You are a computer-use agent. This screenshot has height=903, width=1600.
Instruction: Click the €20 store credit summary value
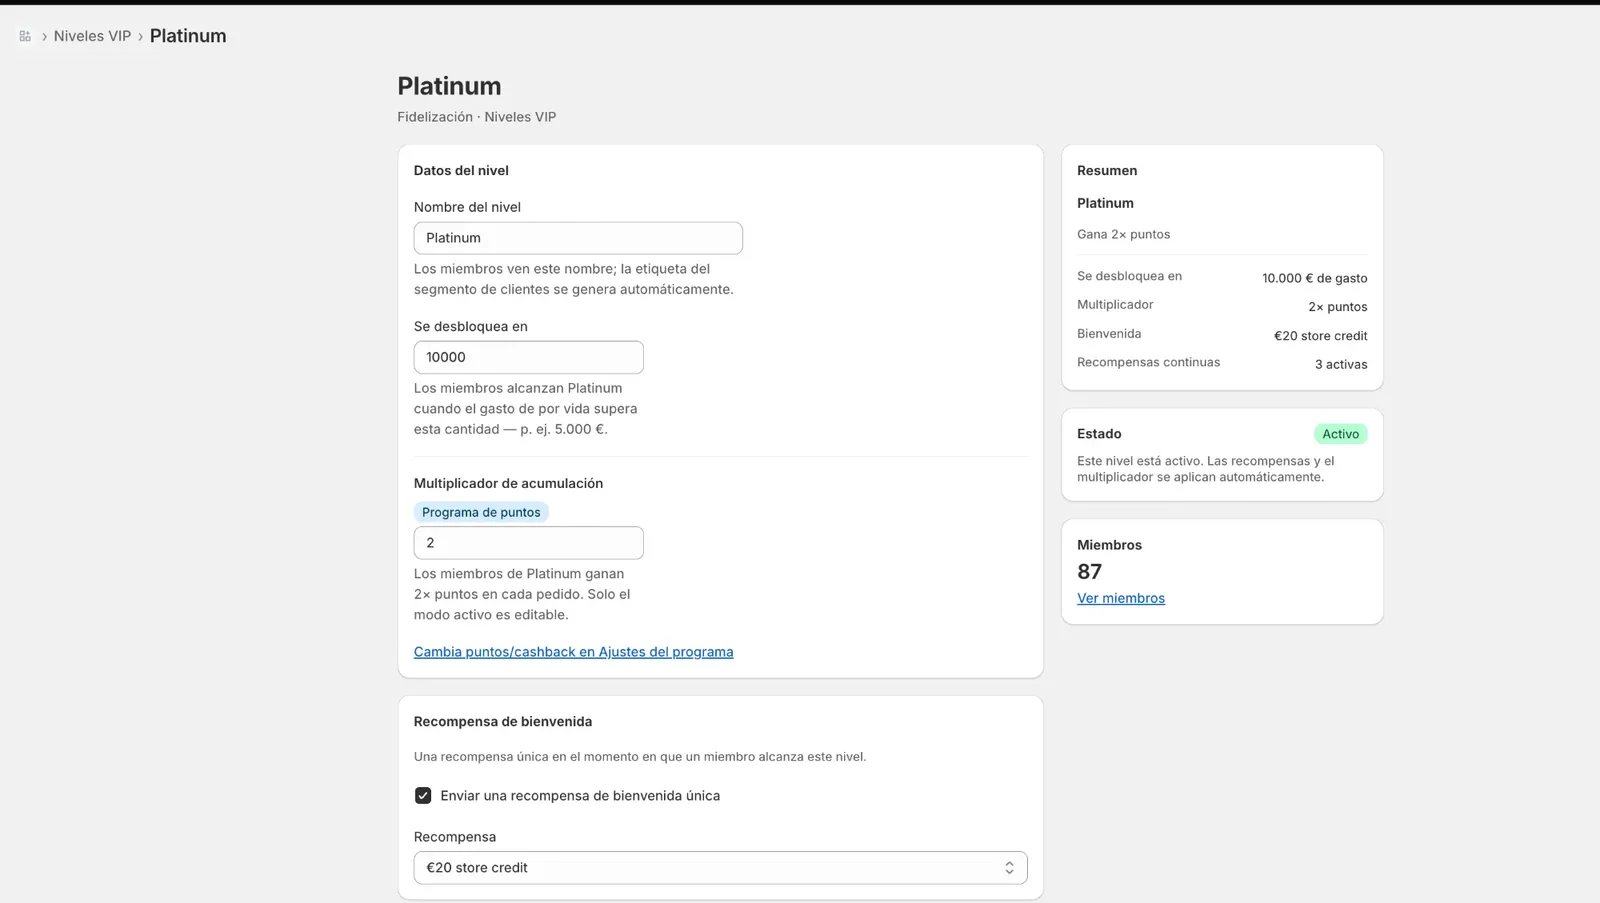1320,336
